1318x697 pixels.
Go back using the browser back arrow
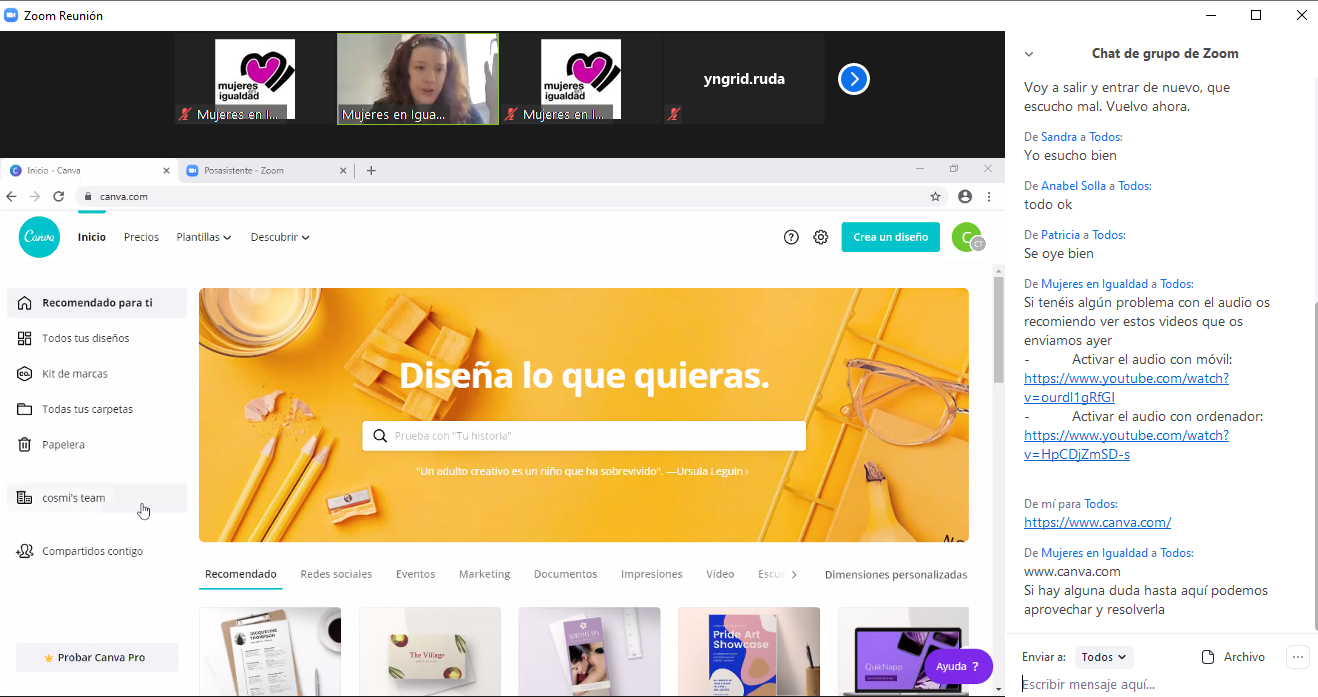[x=11, y=196]
